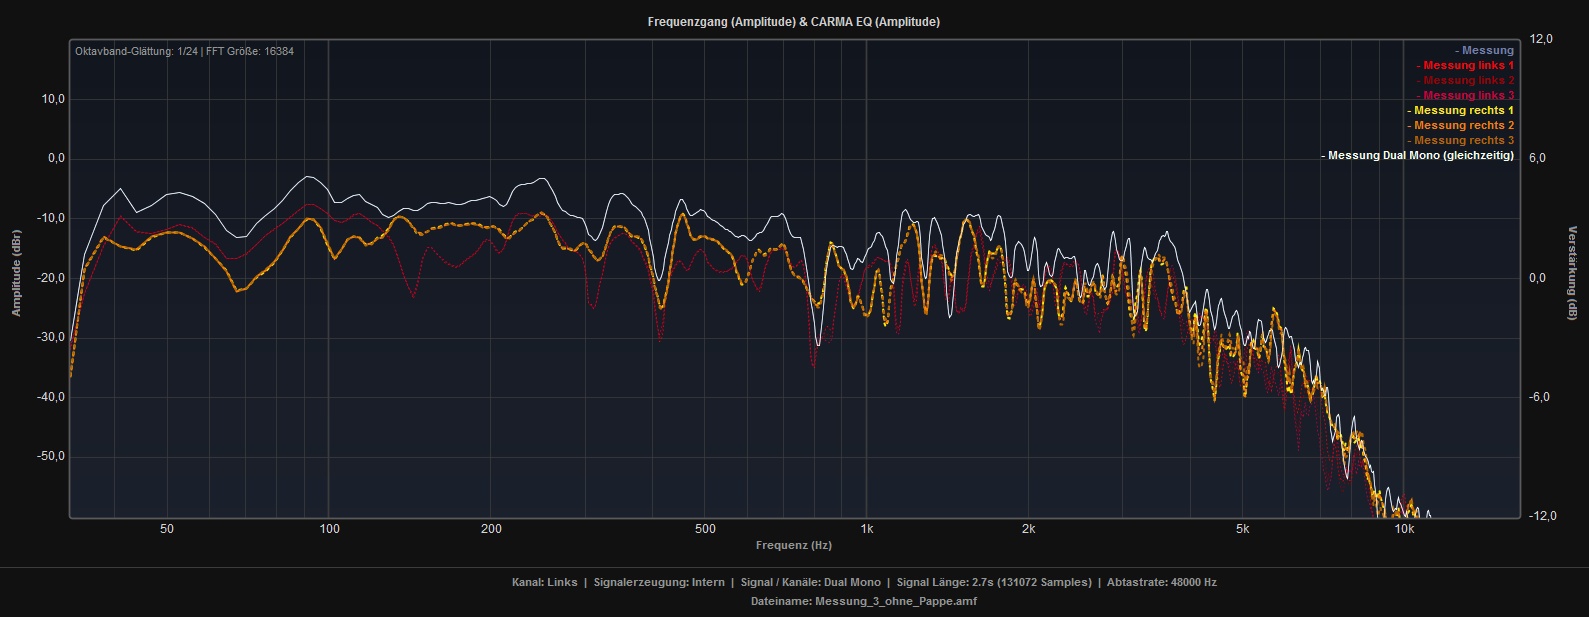
Task: Click the 'Amplitude (dBr)' axis label
Action: tap(16, 270)
